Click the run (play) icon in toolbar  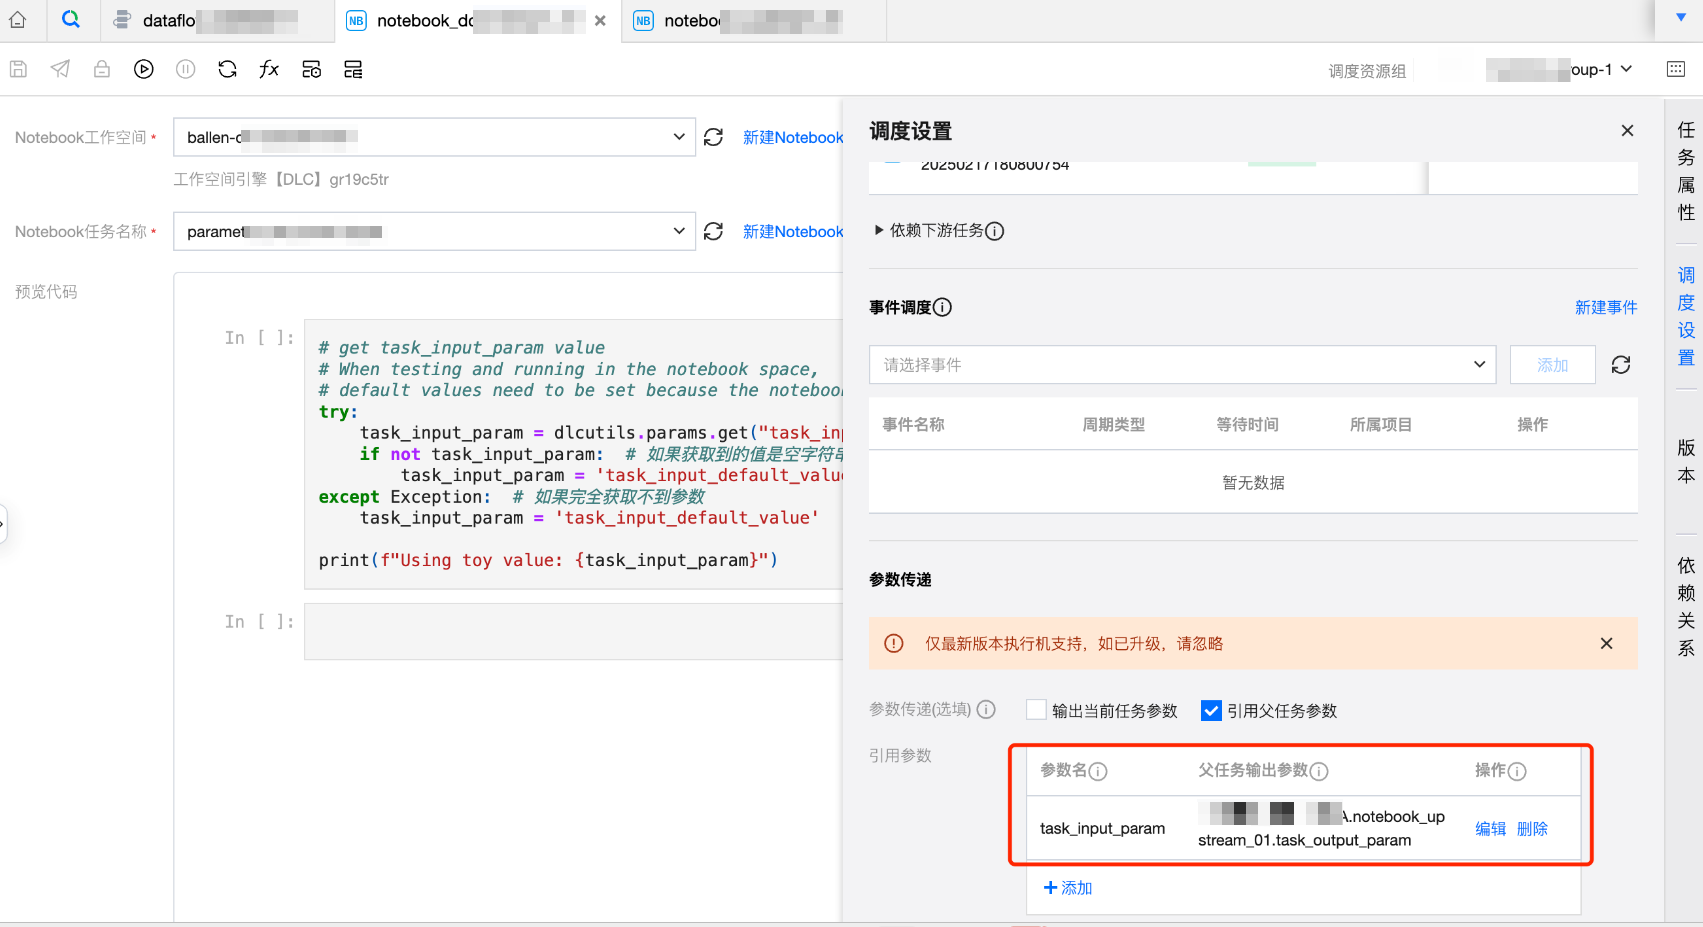pos(144,69)
